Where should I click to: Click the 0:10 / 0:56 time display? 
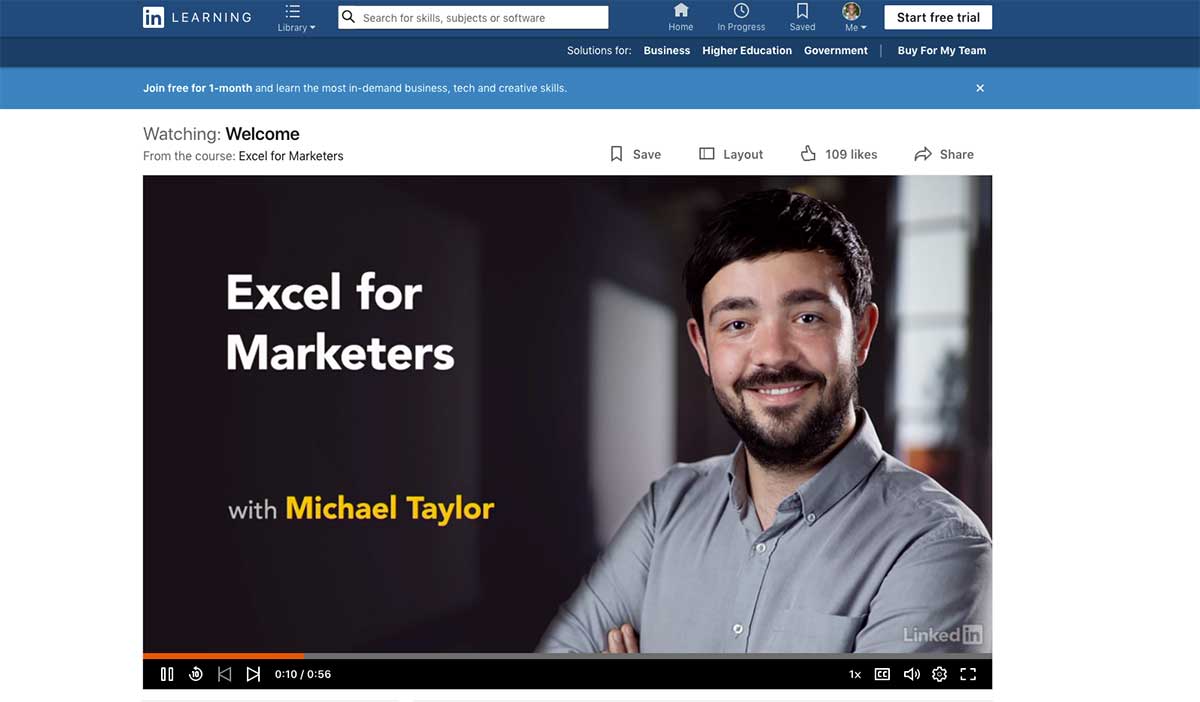[x=303, y=674]
